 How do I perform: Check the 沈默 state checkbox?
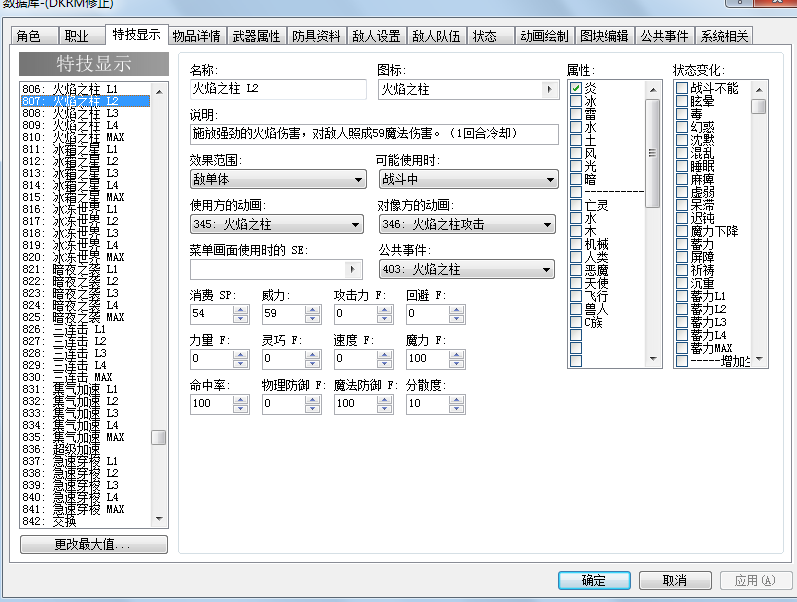pos(682,140)
